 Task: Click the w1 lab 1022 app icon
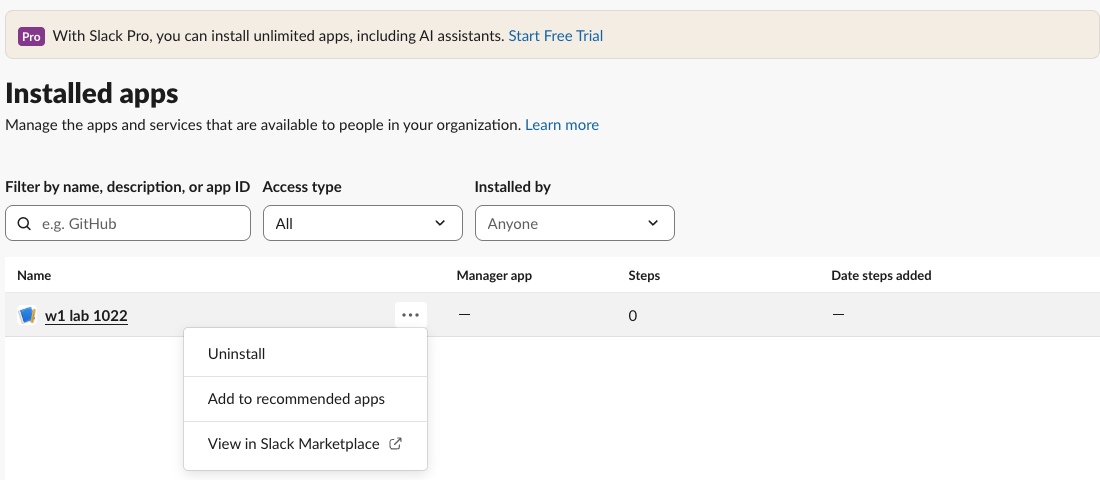[x=27, y=316]
